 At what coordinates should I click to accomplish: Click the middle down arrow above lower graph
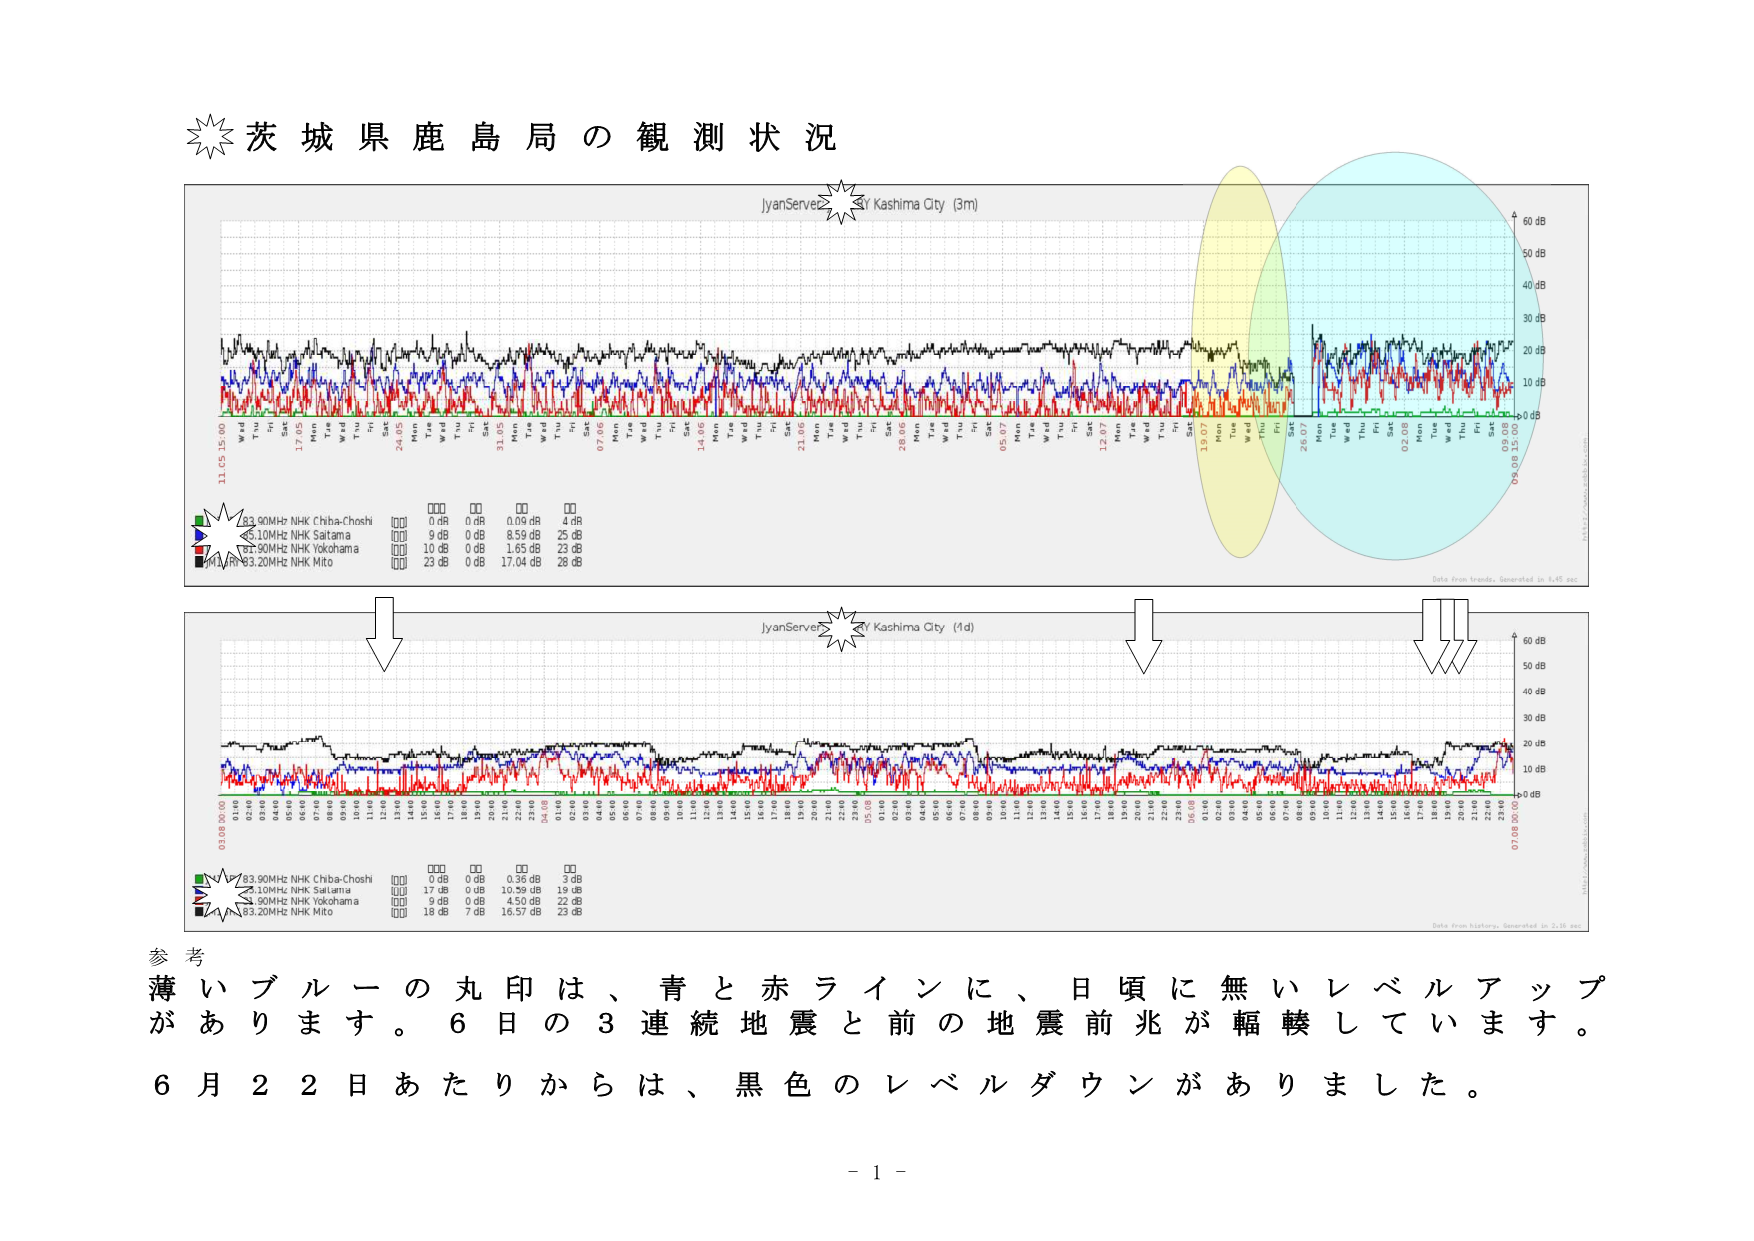click(1143, 636)
